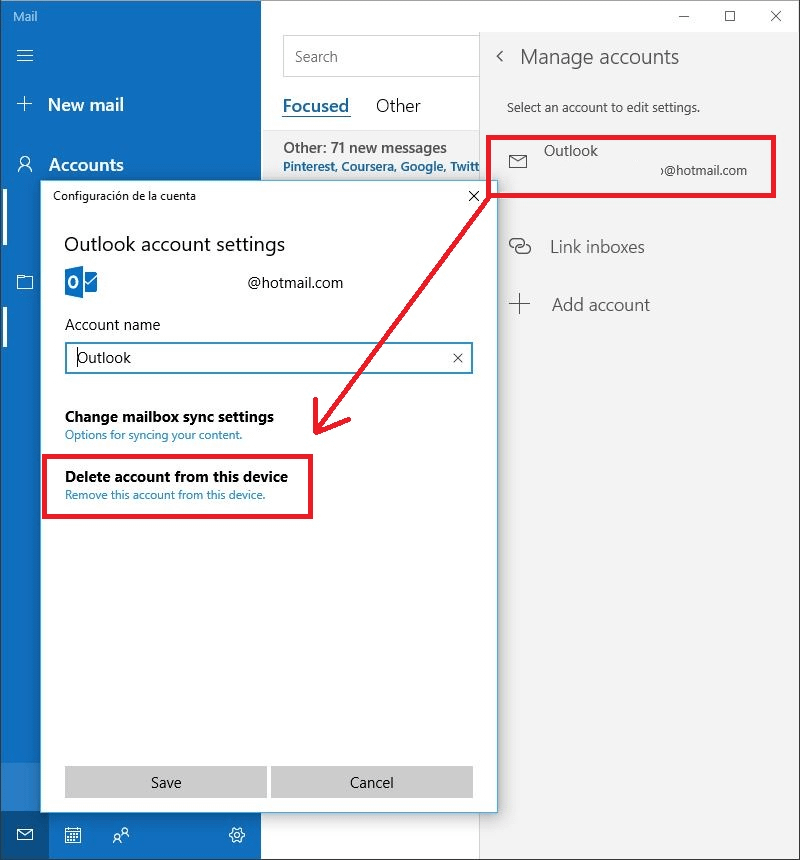Viewport: 800px width, 860px height.
Task: Switch to the Calendar app icon
Action: click(x=71, y=835)
